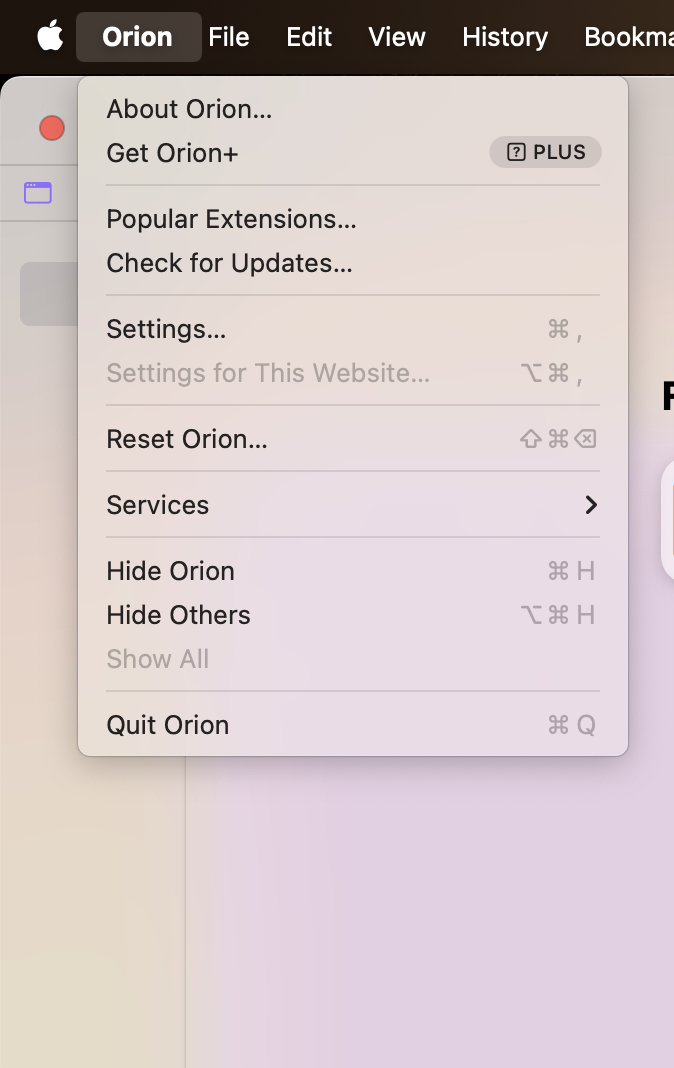
Task: Select Check for Updates...
Action: coord(229,263)
